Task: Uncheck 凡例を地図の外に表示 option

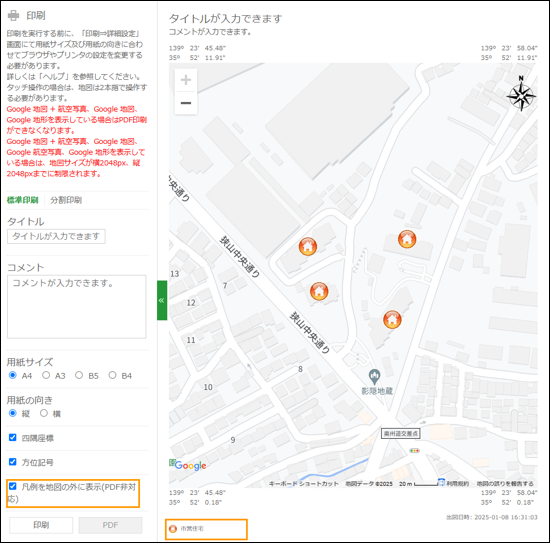Action: (13, 486)
